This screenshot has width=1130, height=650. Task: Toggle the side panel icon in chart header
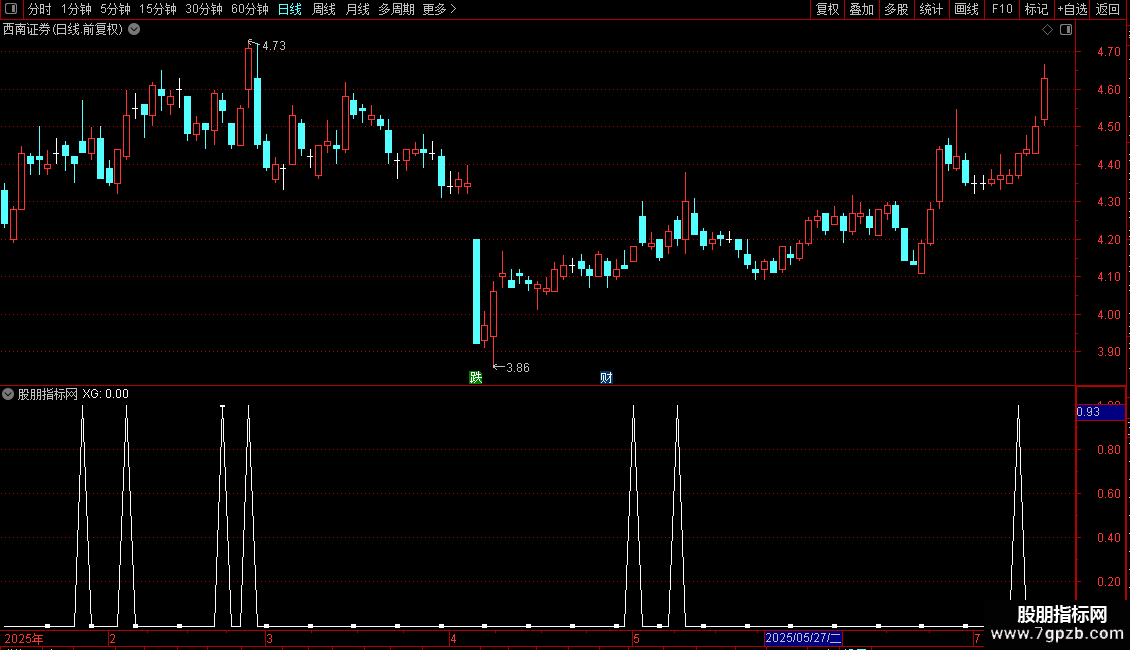(x=1066, y=30)
